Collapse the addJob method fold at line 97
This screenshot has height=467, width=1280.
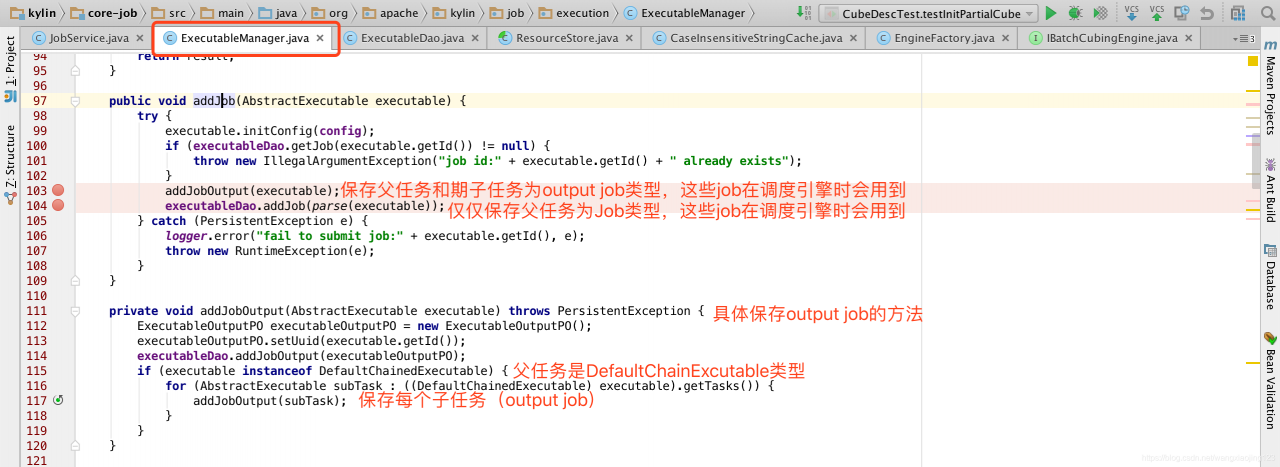(75, 101)
